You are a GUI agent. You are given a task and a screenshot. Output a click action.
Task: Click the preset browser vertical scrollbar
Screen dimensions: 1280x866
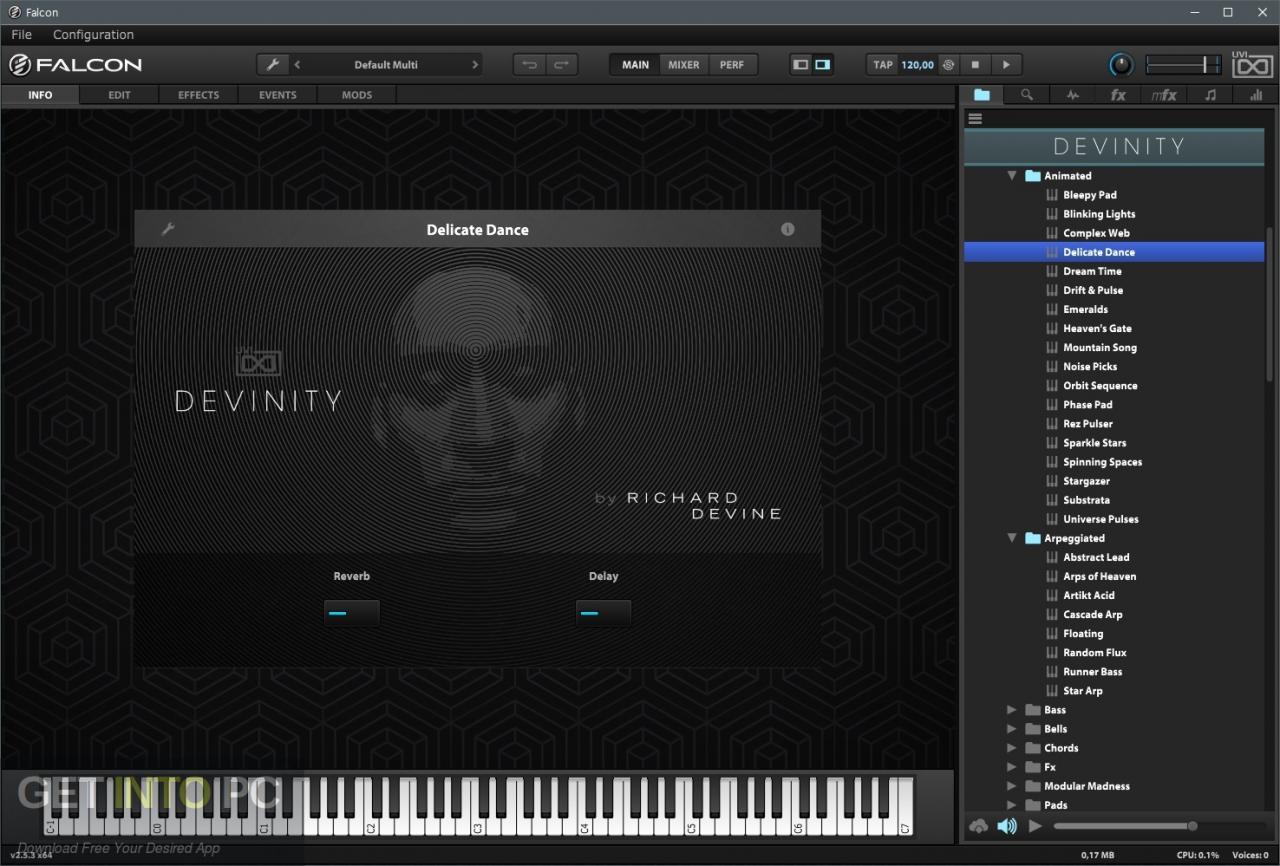click(1270, 304)
